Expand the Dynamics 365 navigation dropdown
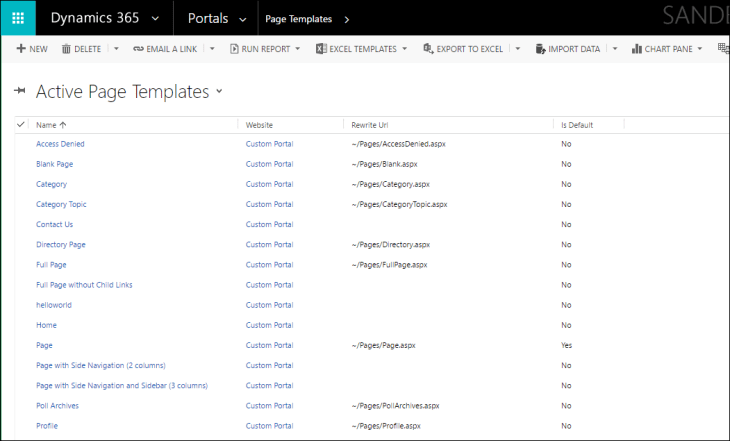 pyautogui.click(x=153, y=19)
